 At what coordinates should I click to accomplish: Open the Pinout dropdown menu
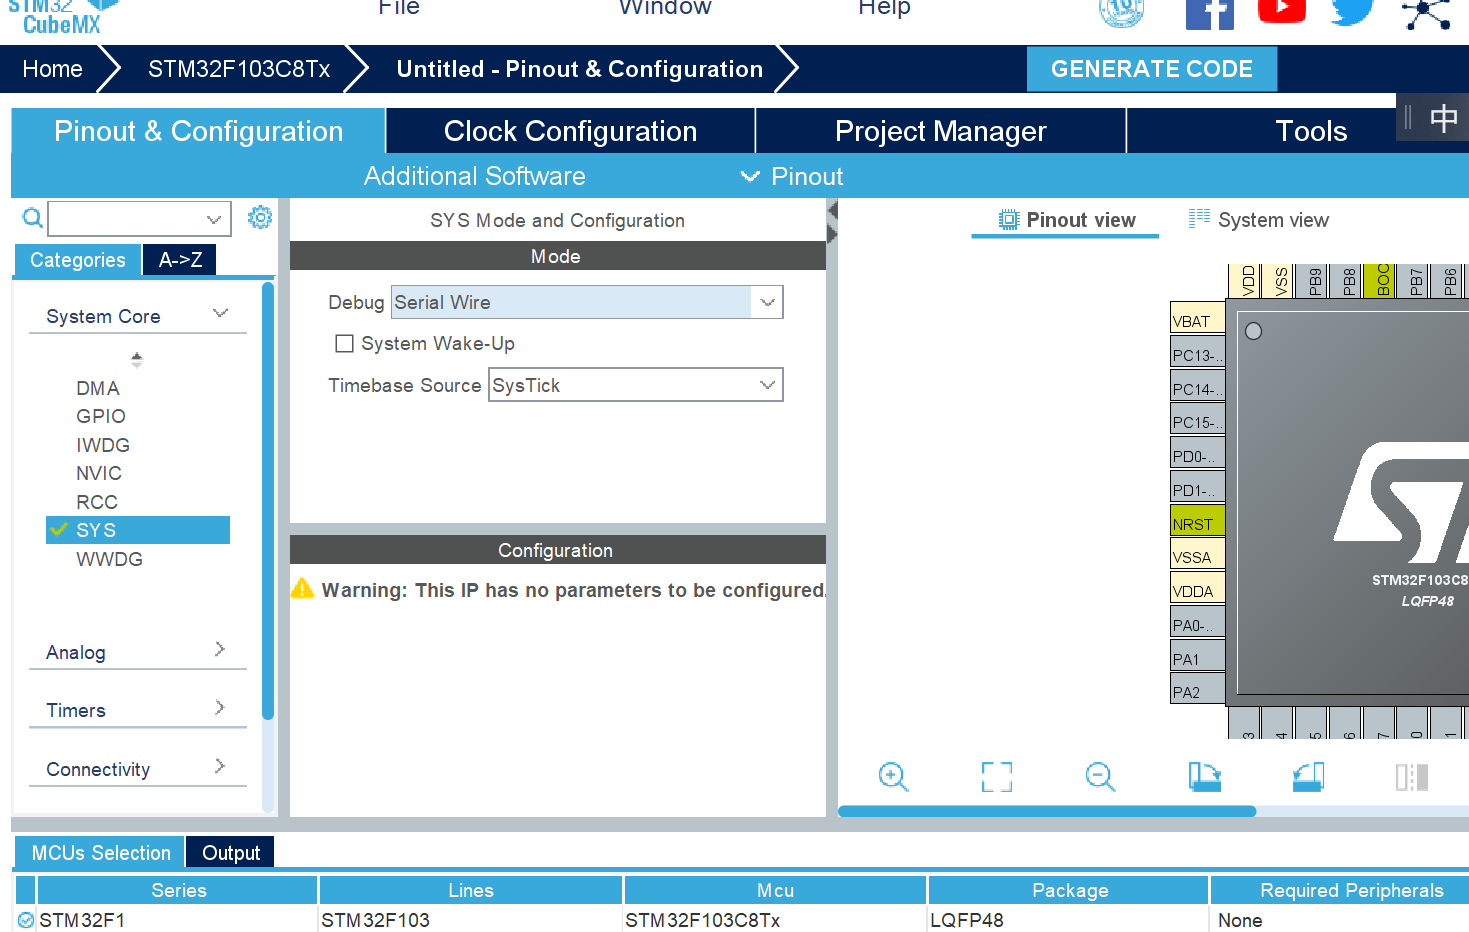tap(791, 177)
